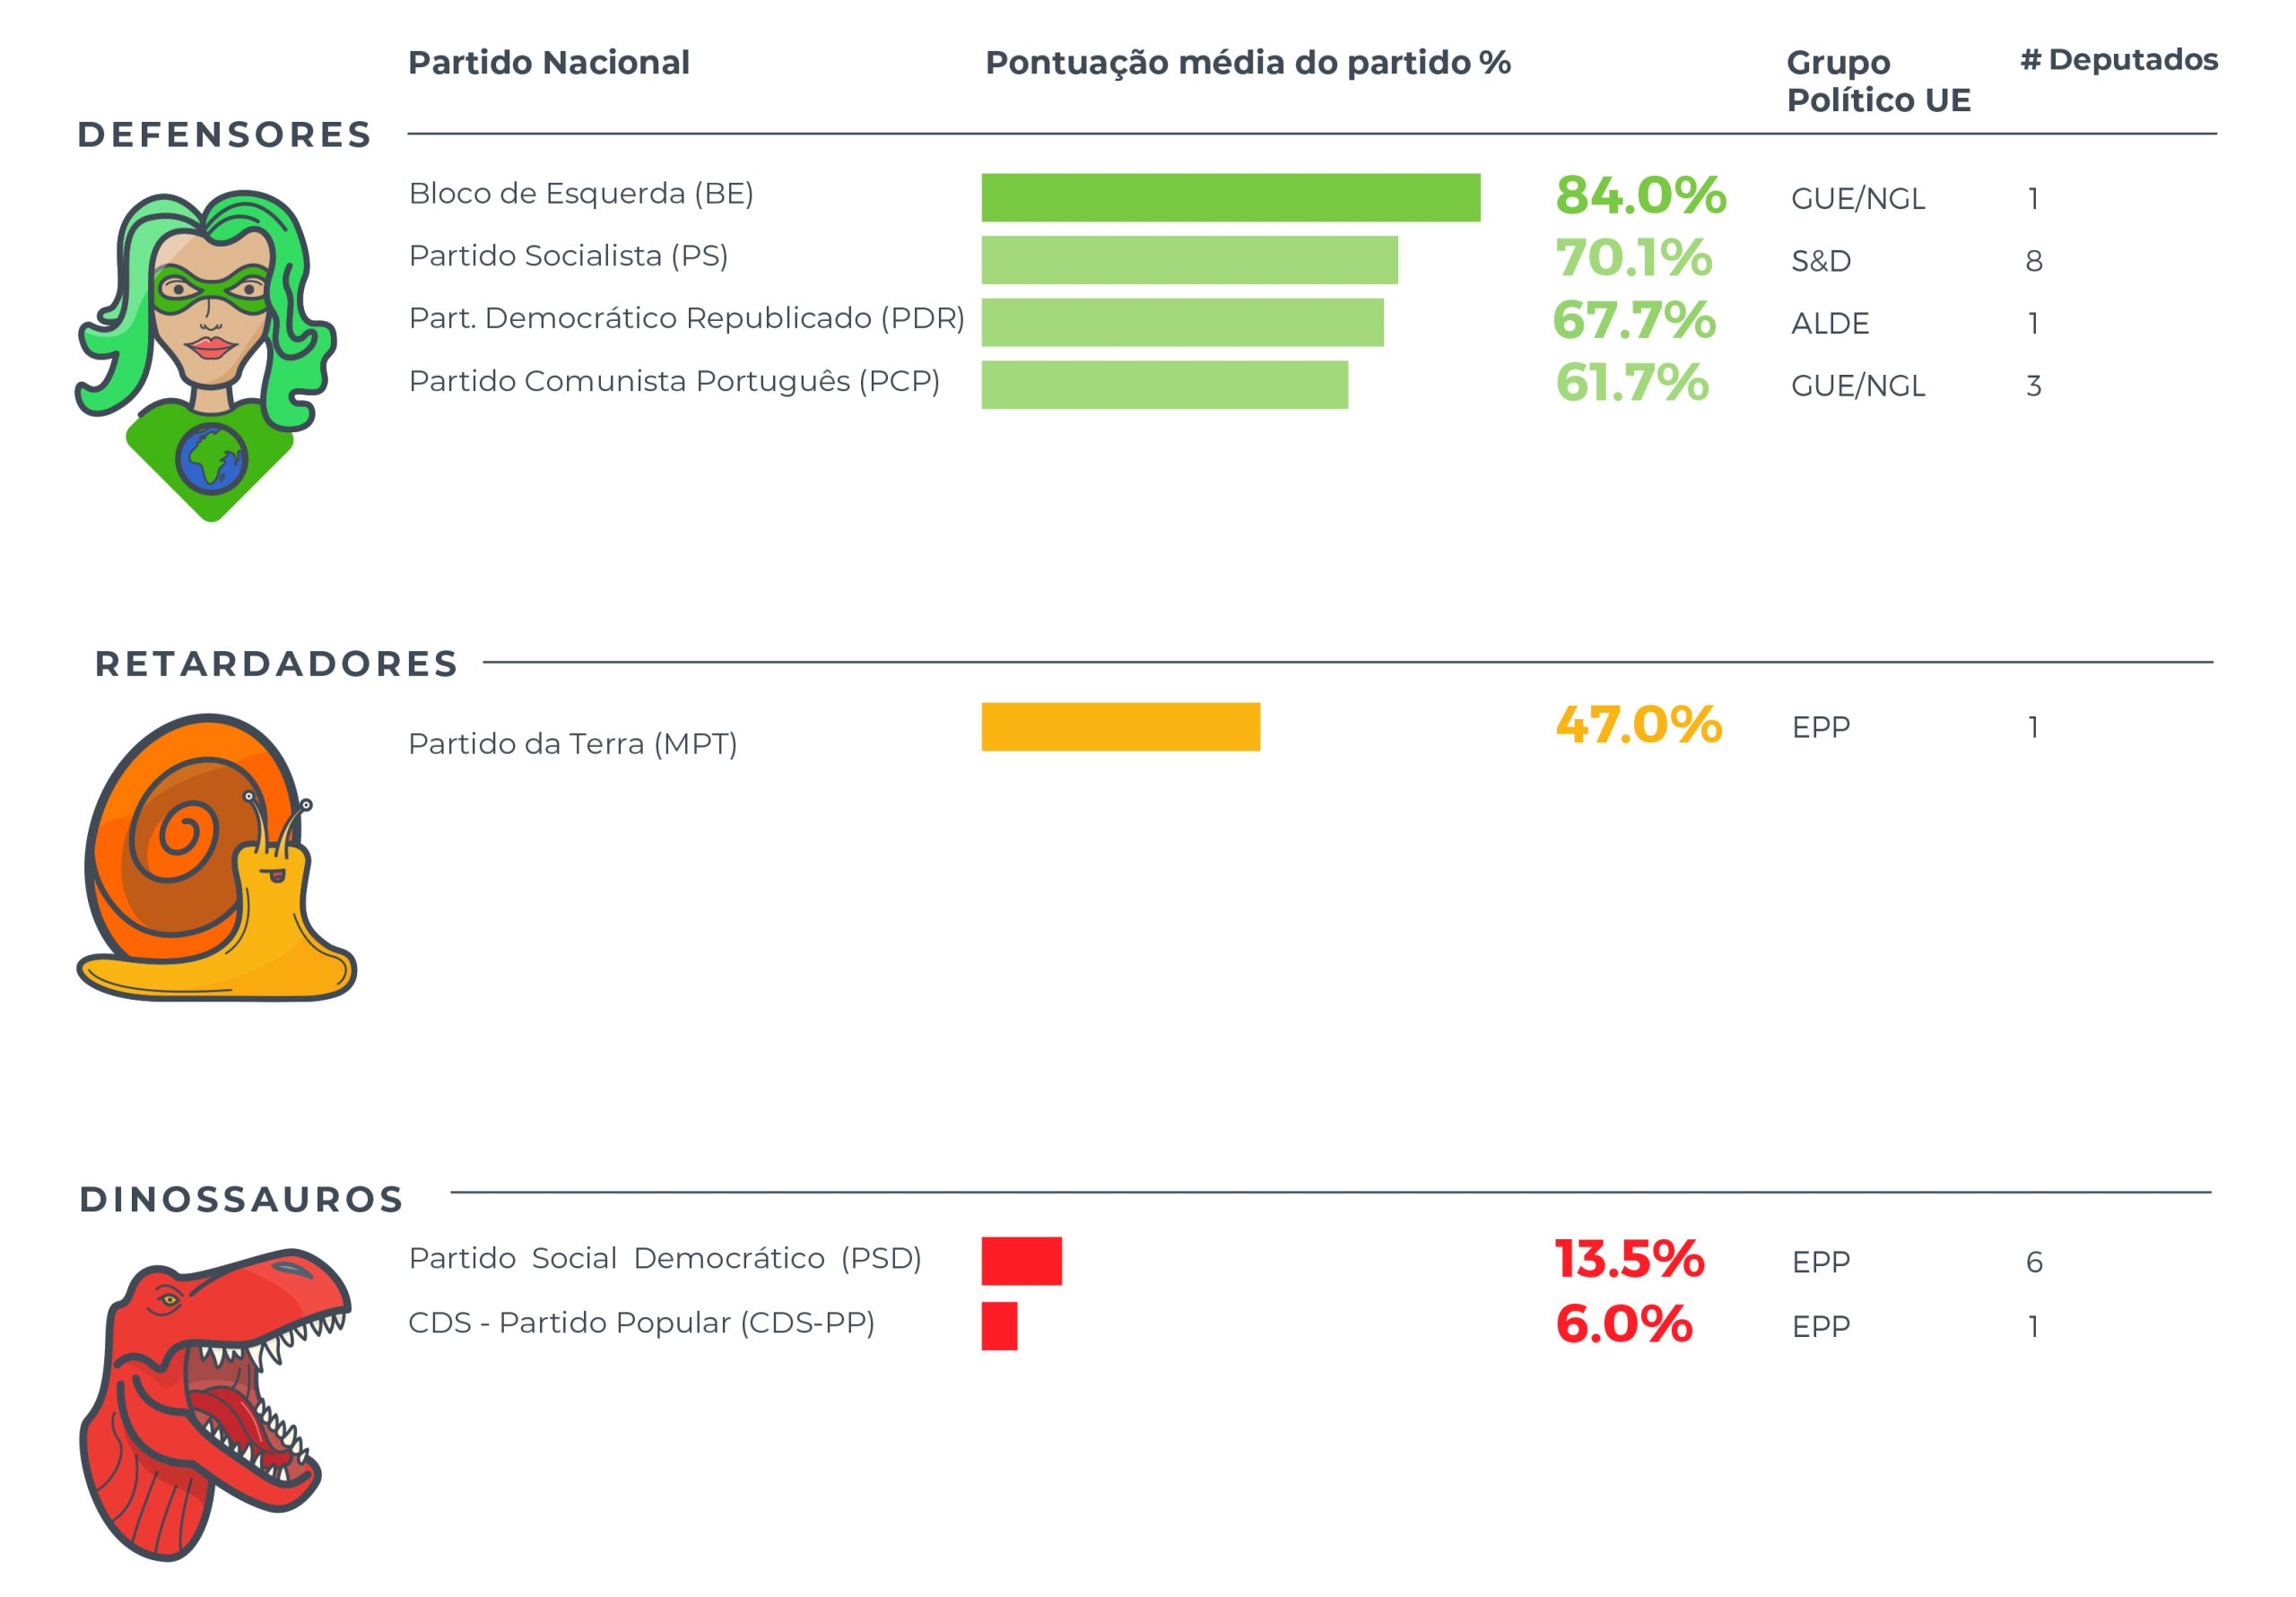Click the ALDE group label
The height and width of the screenshot is (1597, 2296).
point(1829,324)
